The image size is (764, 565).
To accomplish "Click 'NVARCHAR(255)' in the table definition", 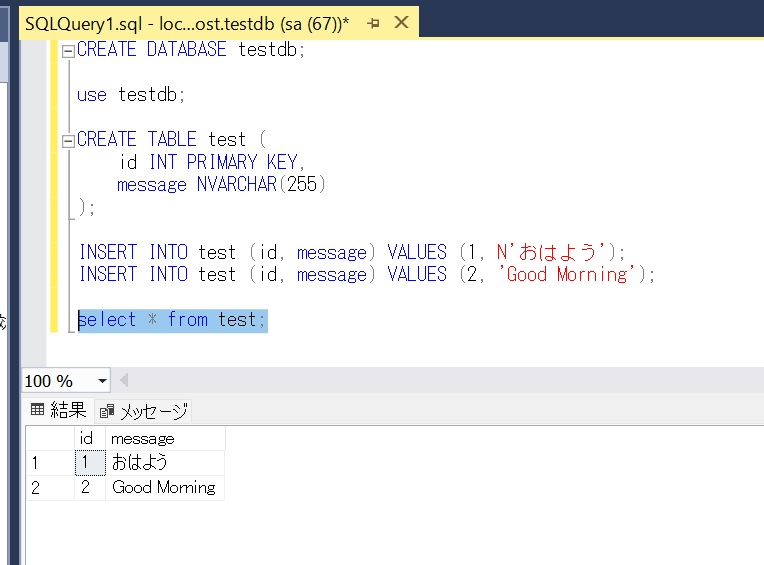I will tap(261, 185).
